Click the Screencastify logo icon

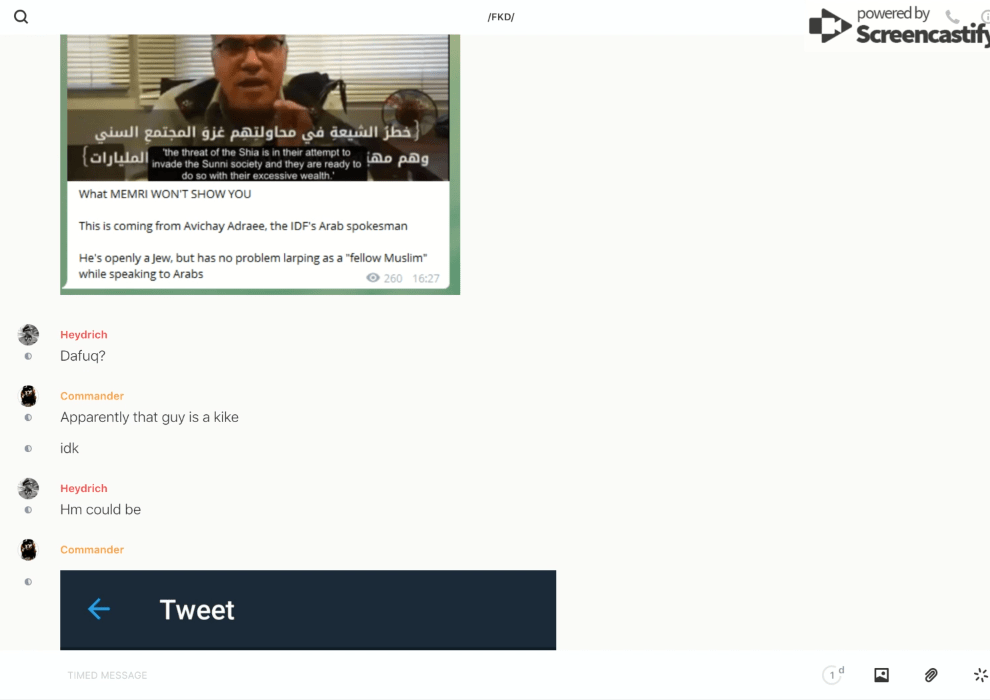click(830, 27)
